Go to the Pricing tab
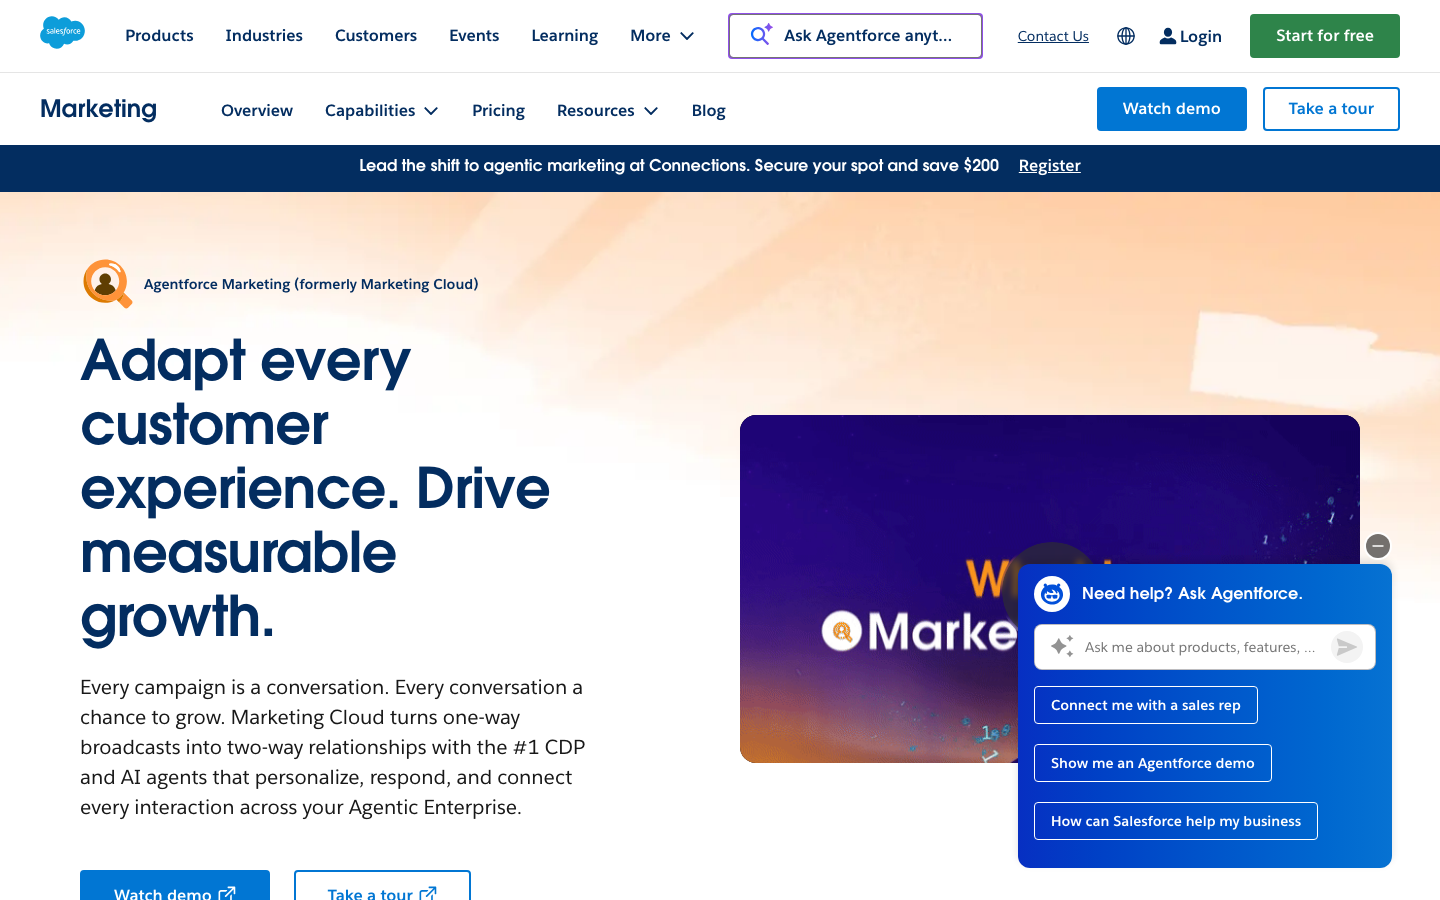The image size is (1440, 900). (498, 110)
